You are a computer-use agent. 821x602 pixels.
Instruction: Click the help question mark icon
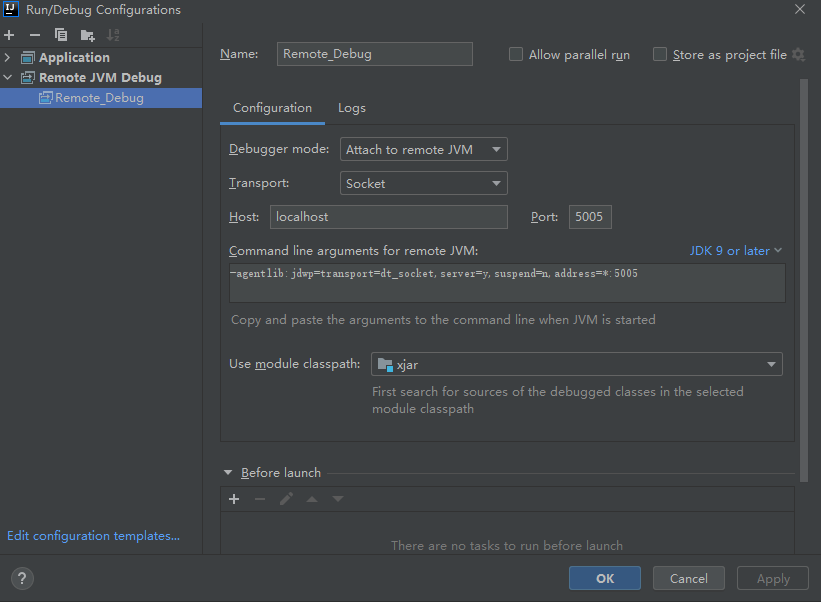click(22, 578)
